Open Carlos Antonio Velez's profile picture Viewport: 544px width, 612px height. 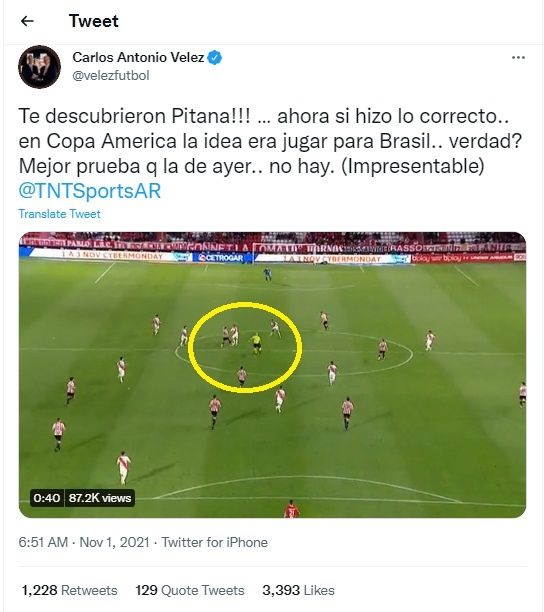(x=39, y=67)
